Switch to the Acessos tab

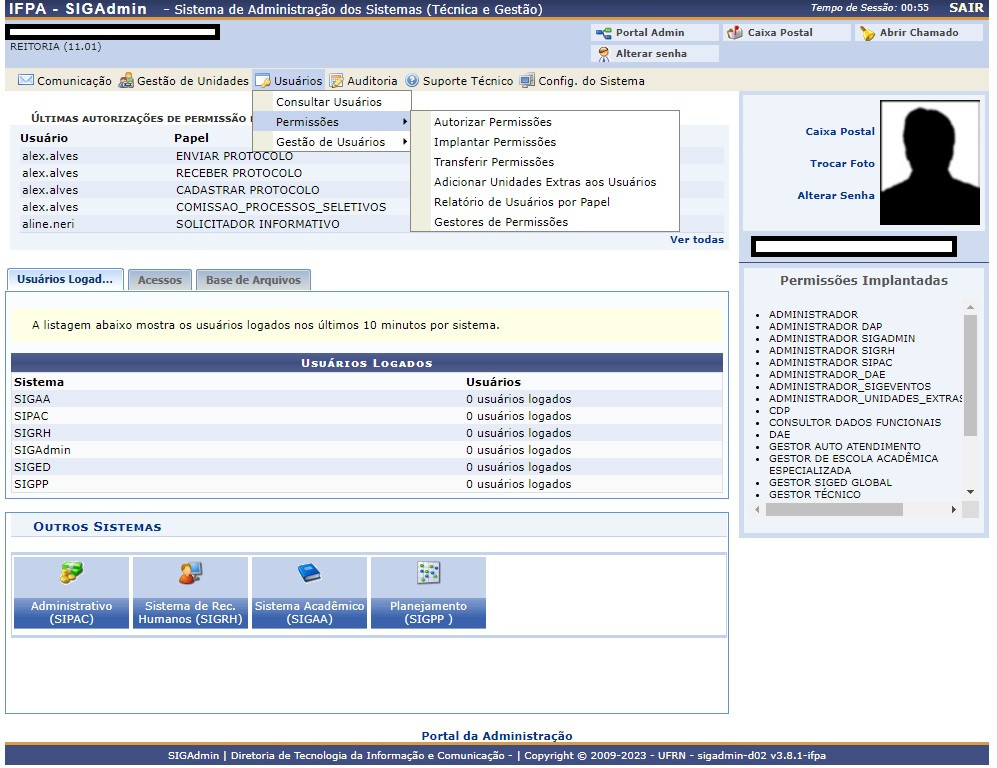160,280
